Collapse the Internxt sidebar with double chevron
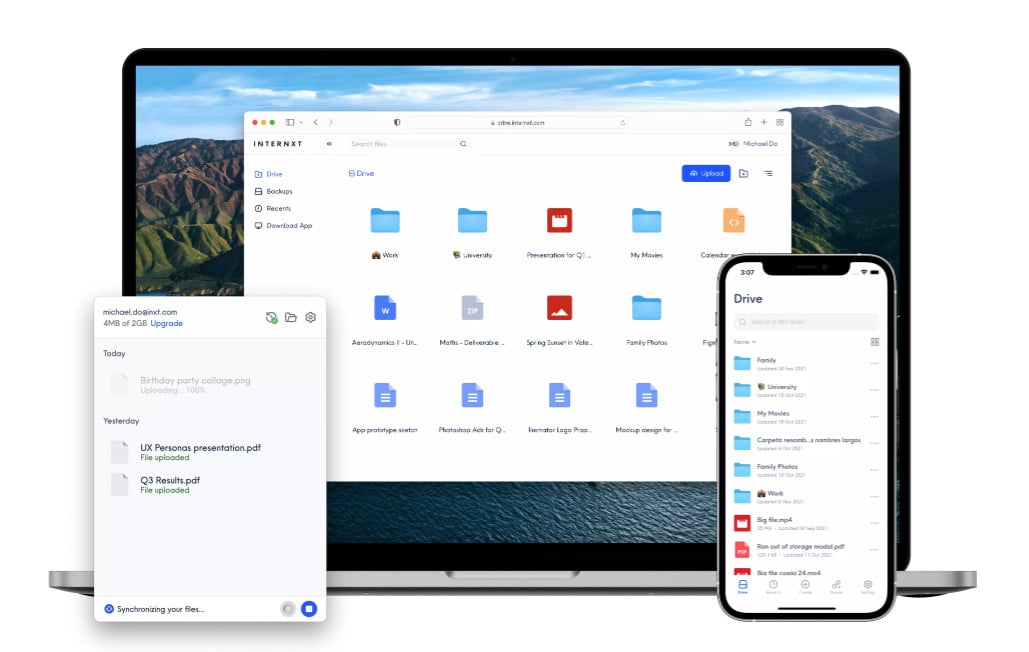The width and height of the screenshot is (1029, 652). tap(330, 144)
